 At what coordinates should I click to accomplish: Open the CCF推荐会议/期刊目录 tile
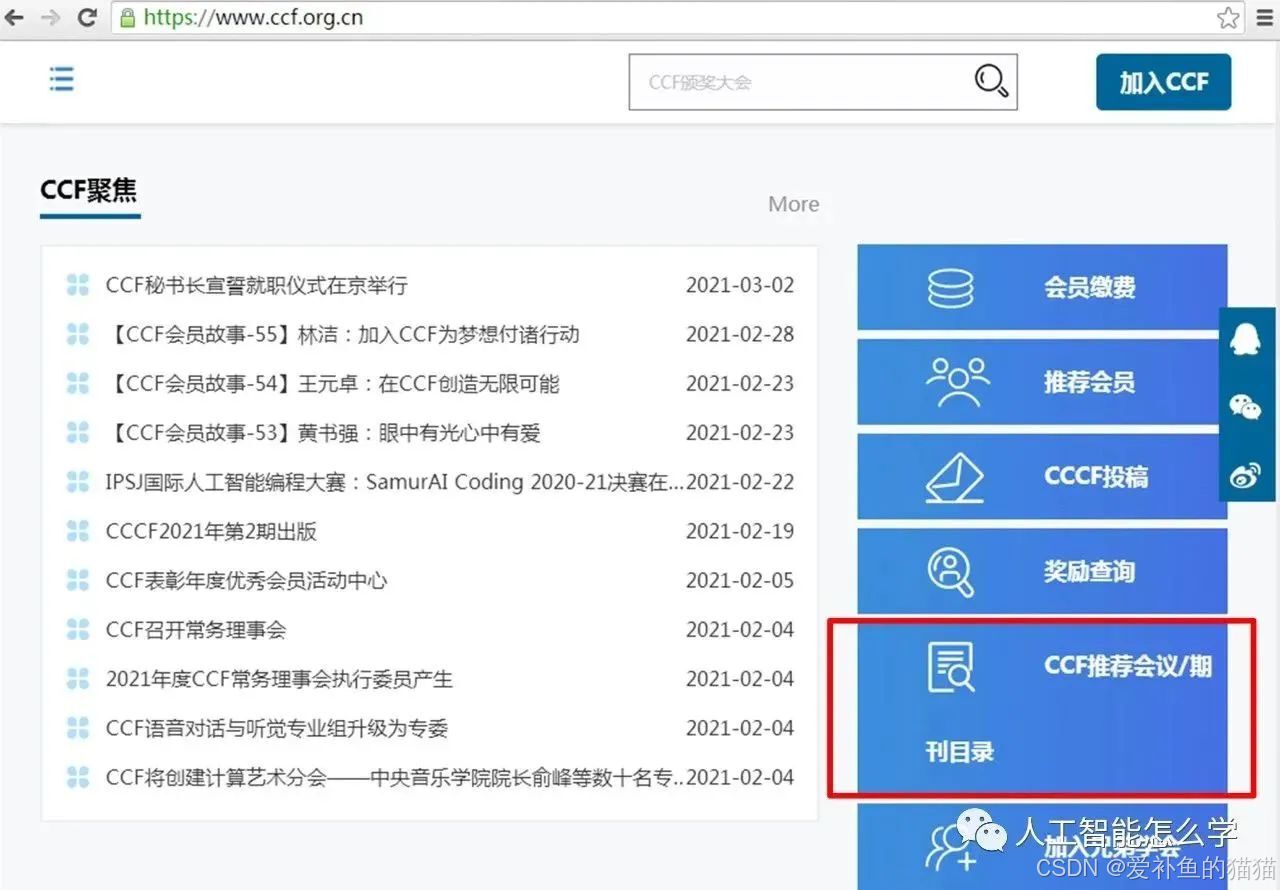click(1042, 708)
